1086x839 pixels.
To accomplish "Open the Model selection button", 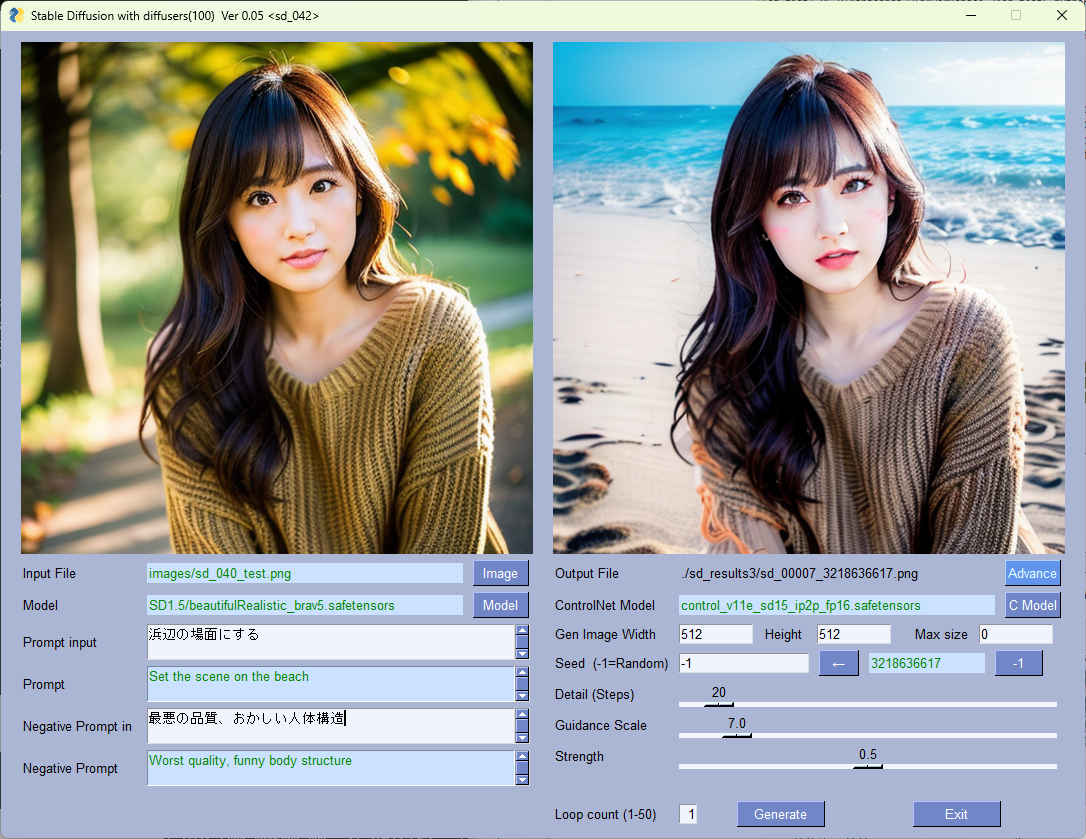I will (x=500, y=605).
